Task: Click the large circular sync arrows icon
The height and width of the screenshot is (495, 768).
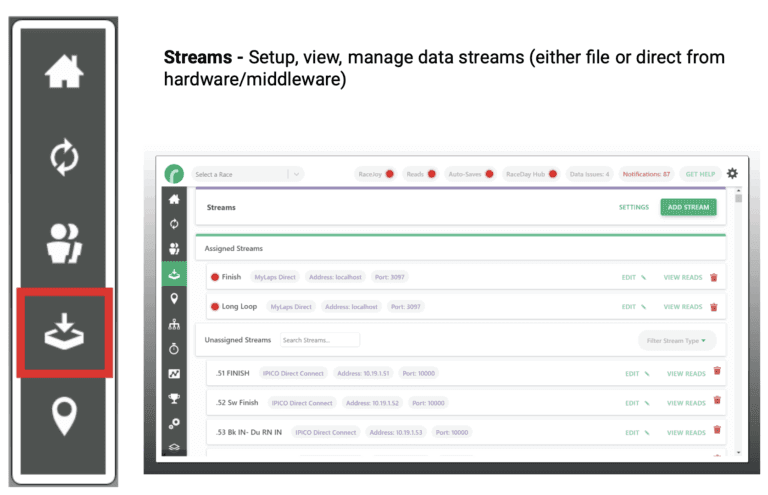Action: [x=65, y=158]
